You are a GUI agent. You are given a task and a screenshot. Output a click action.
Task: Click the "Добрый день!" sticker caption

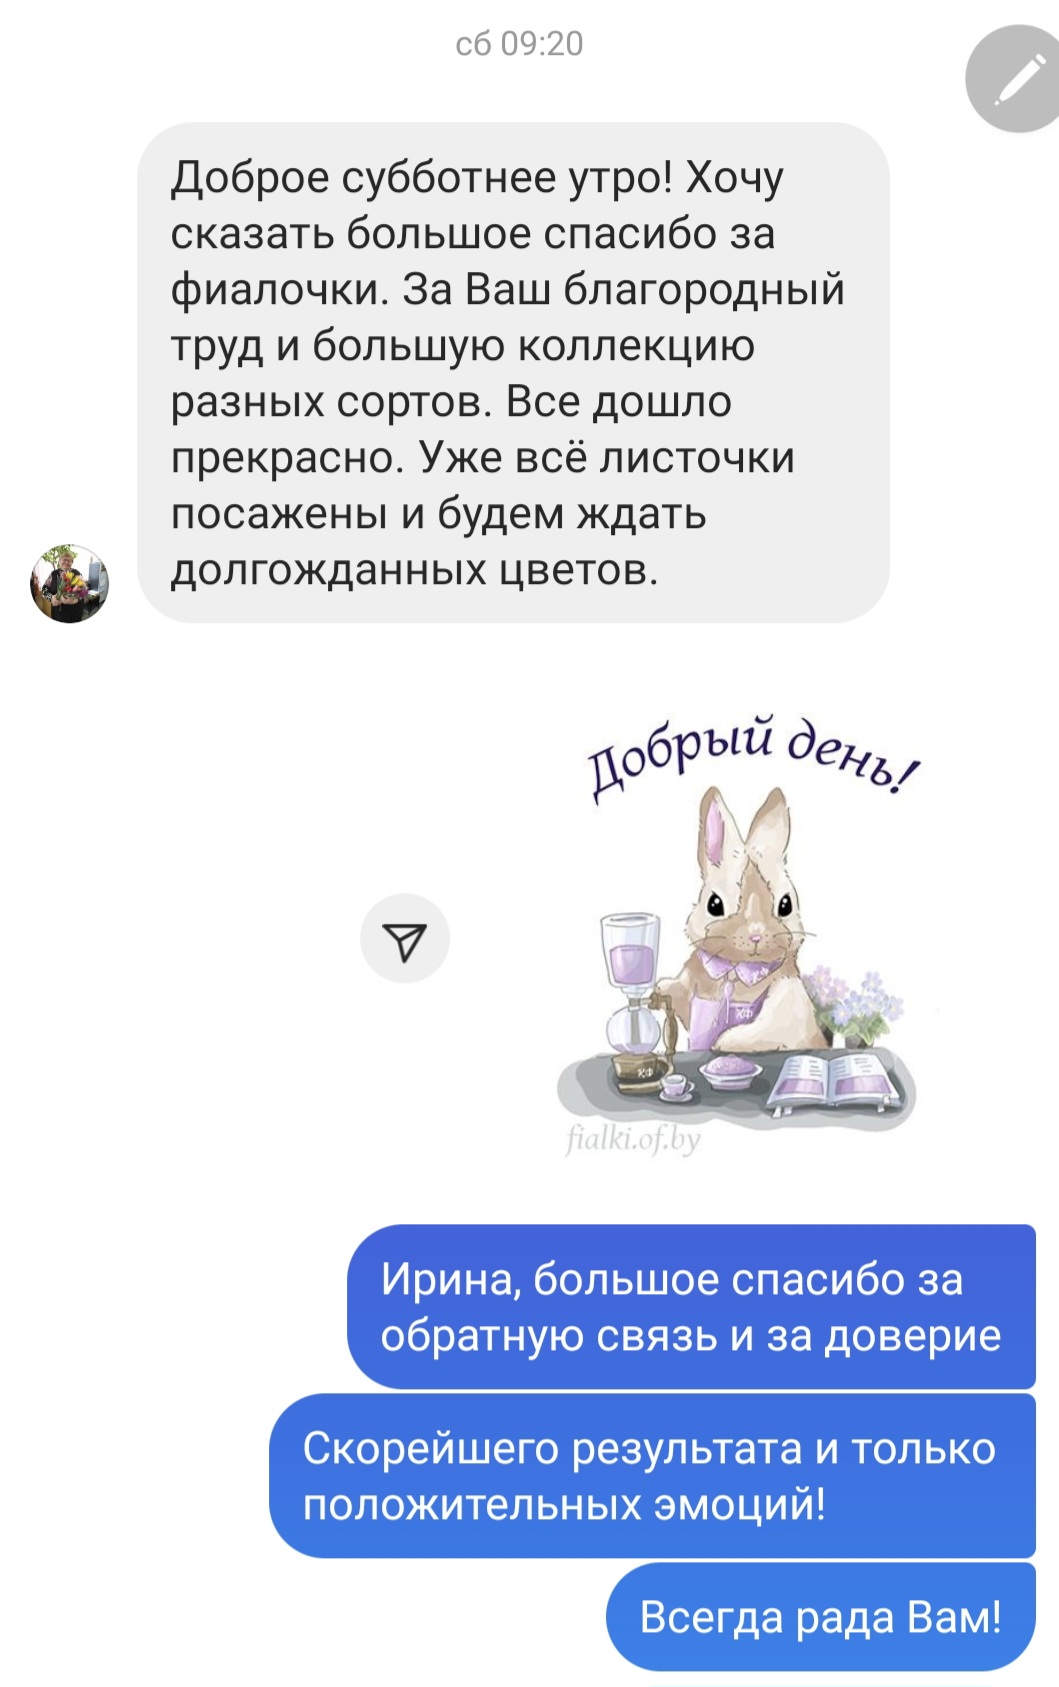tap(752, 756)
